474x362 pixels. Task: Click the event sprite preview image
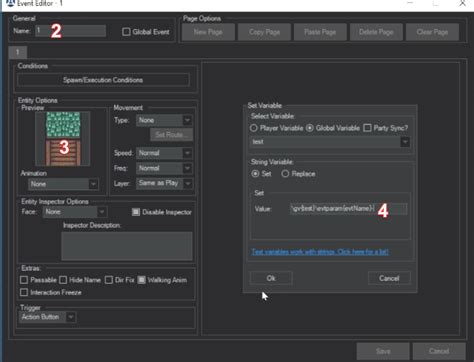63,139
